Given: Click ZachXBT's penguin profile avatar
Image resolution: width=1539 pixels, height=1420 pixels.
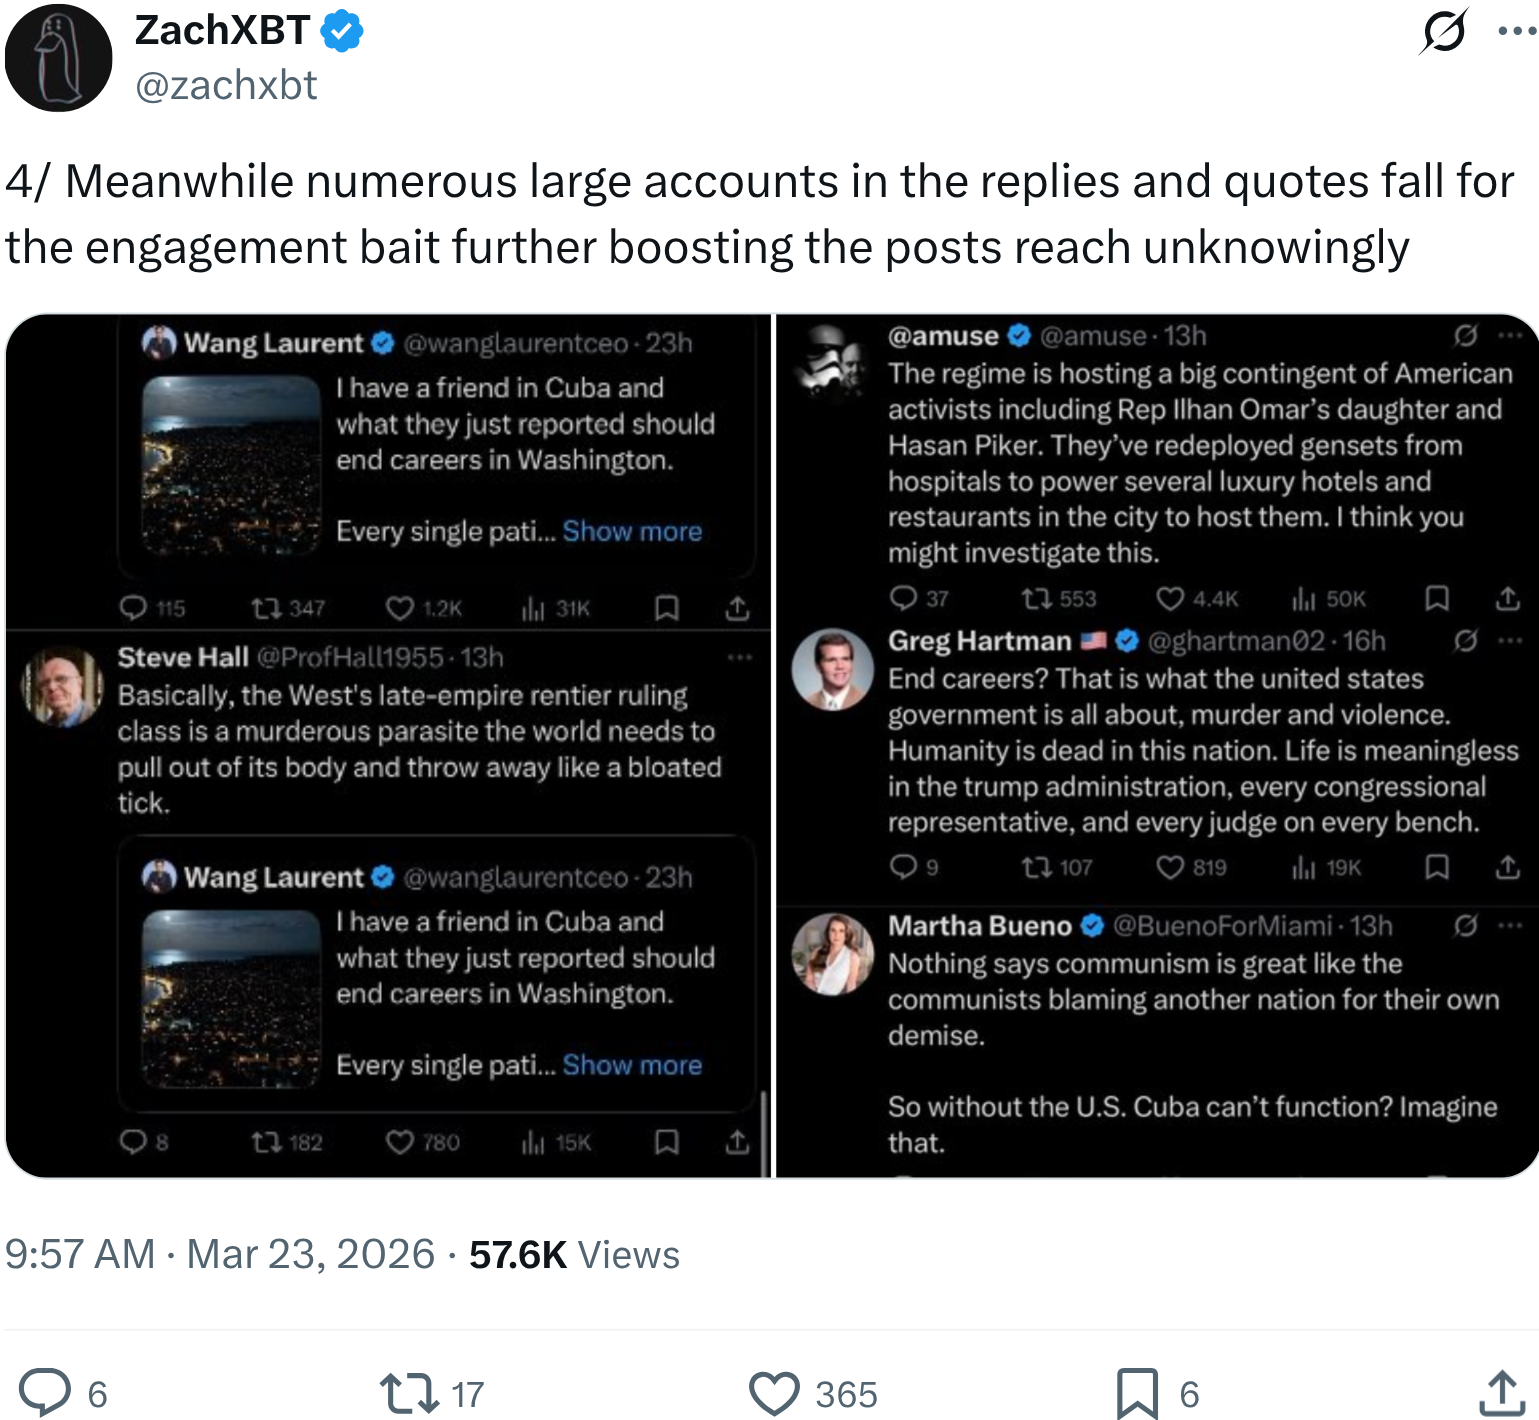Looking at the screenshot, I should [x=58, y=58].
